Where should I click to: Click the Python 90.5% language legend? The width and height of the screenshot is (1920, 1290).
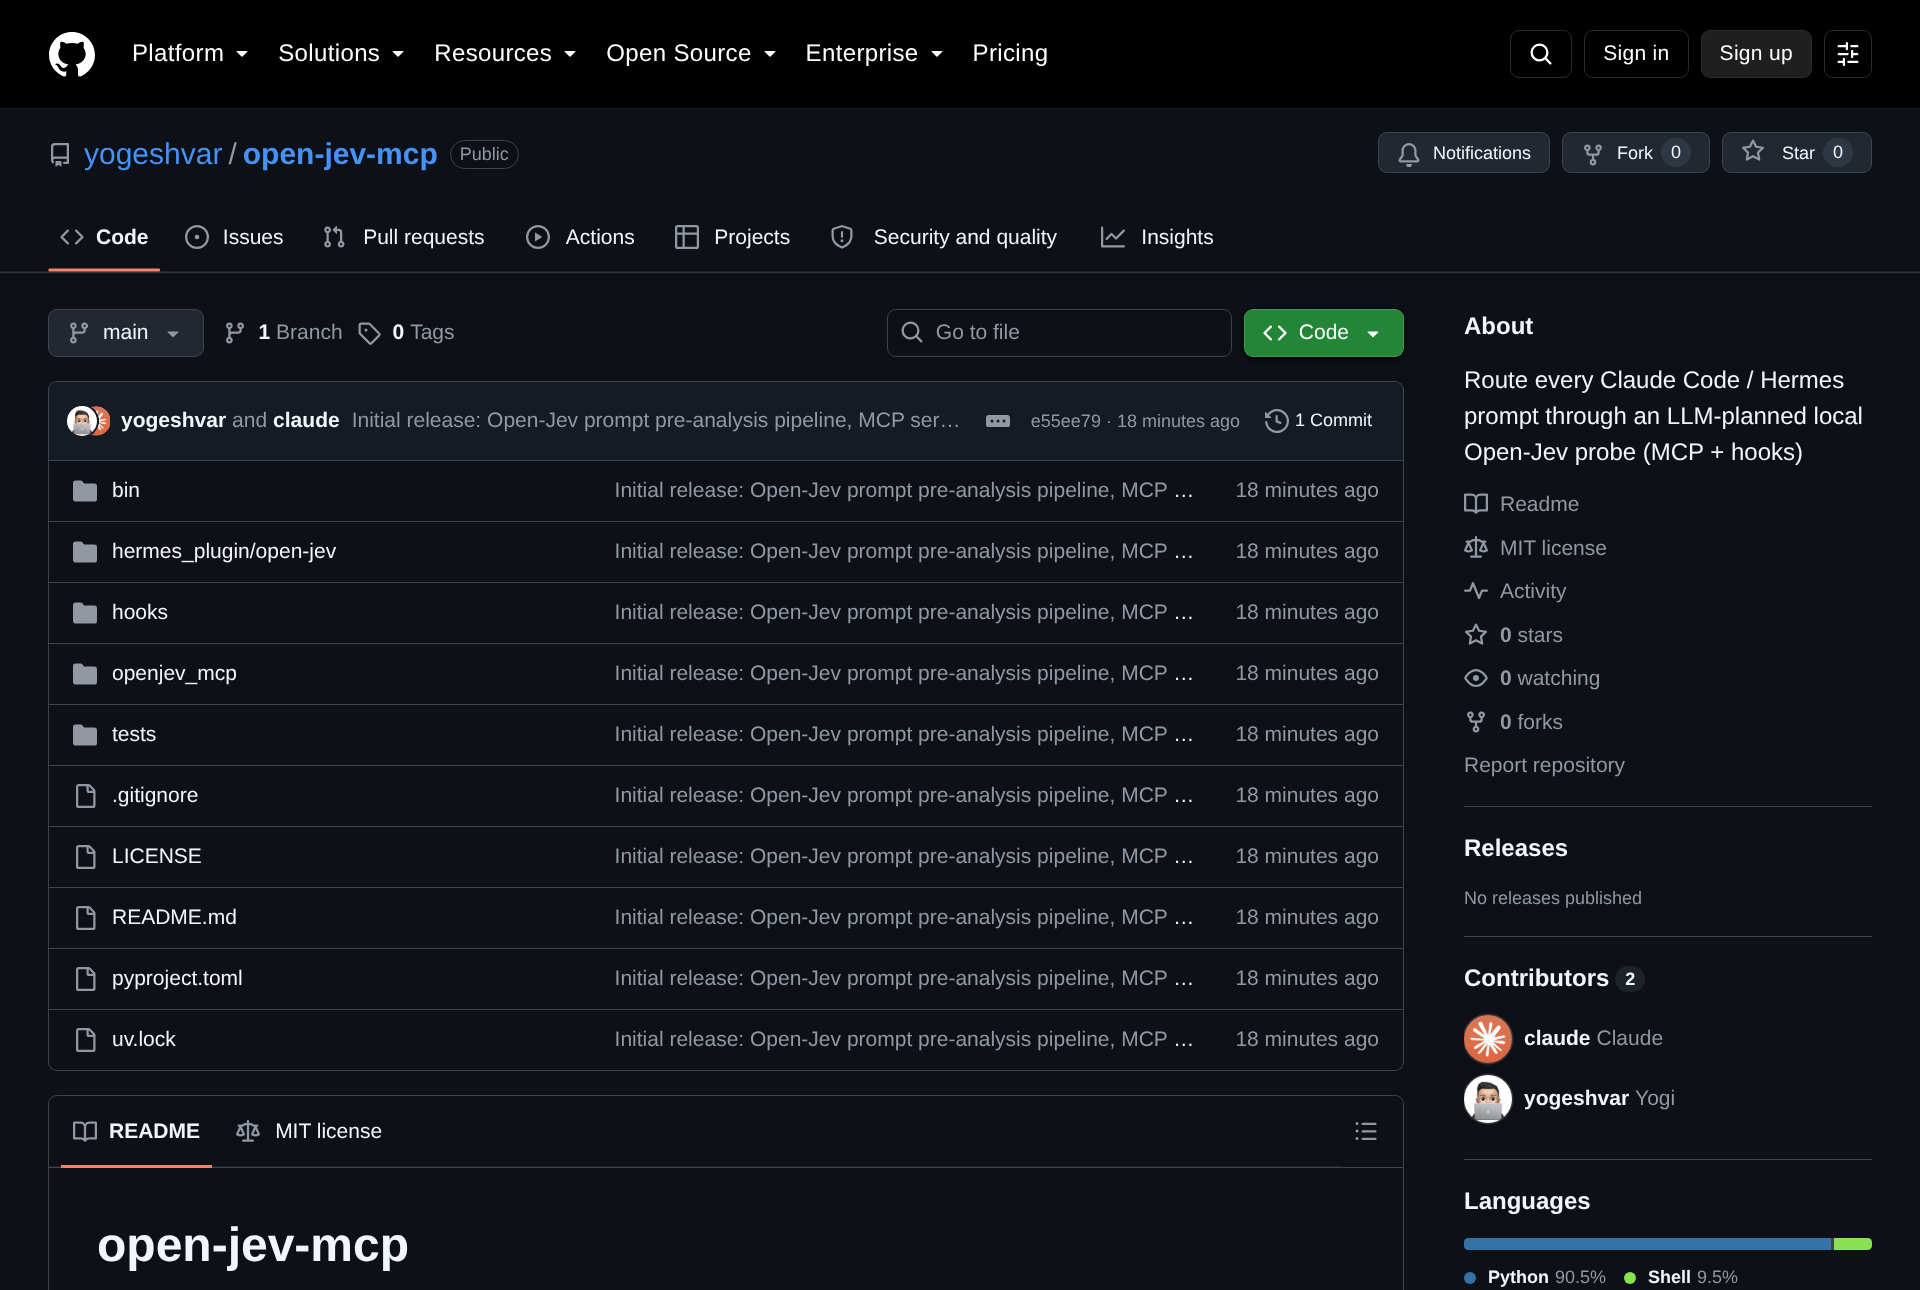click(x=1536, y=1277)
